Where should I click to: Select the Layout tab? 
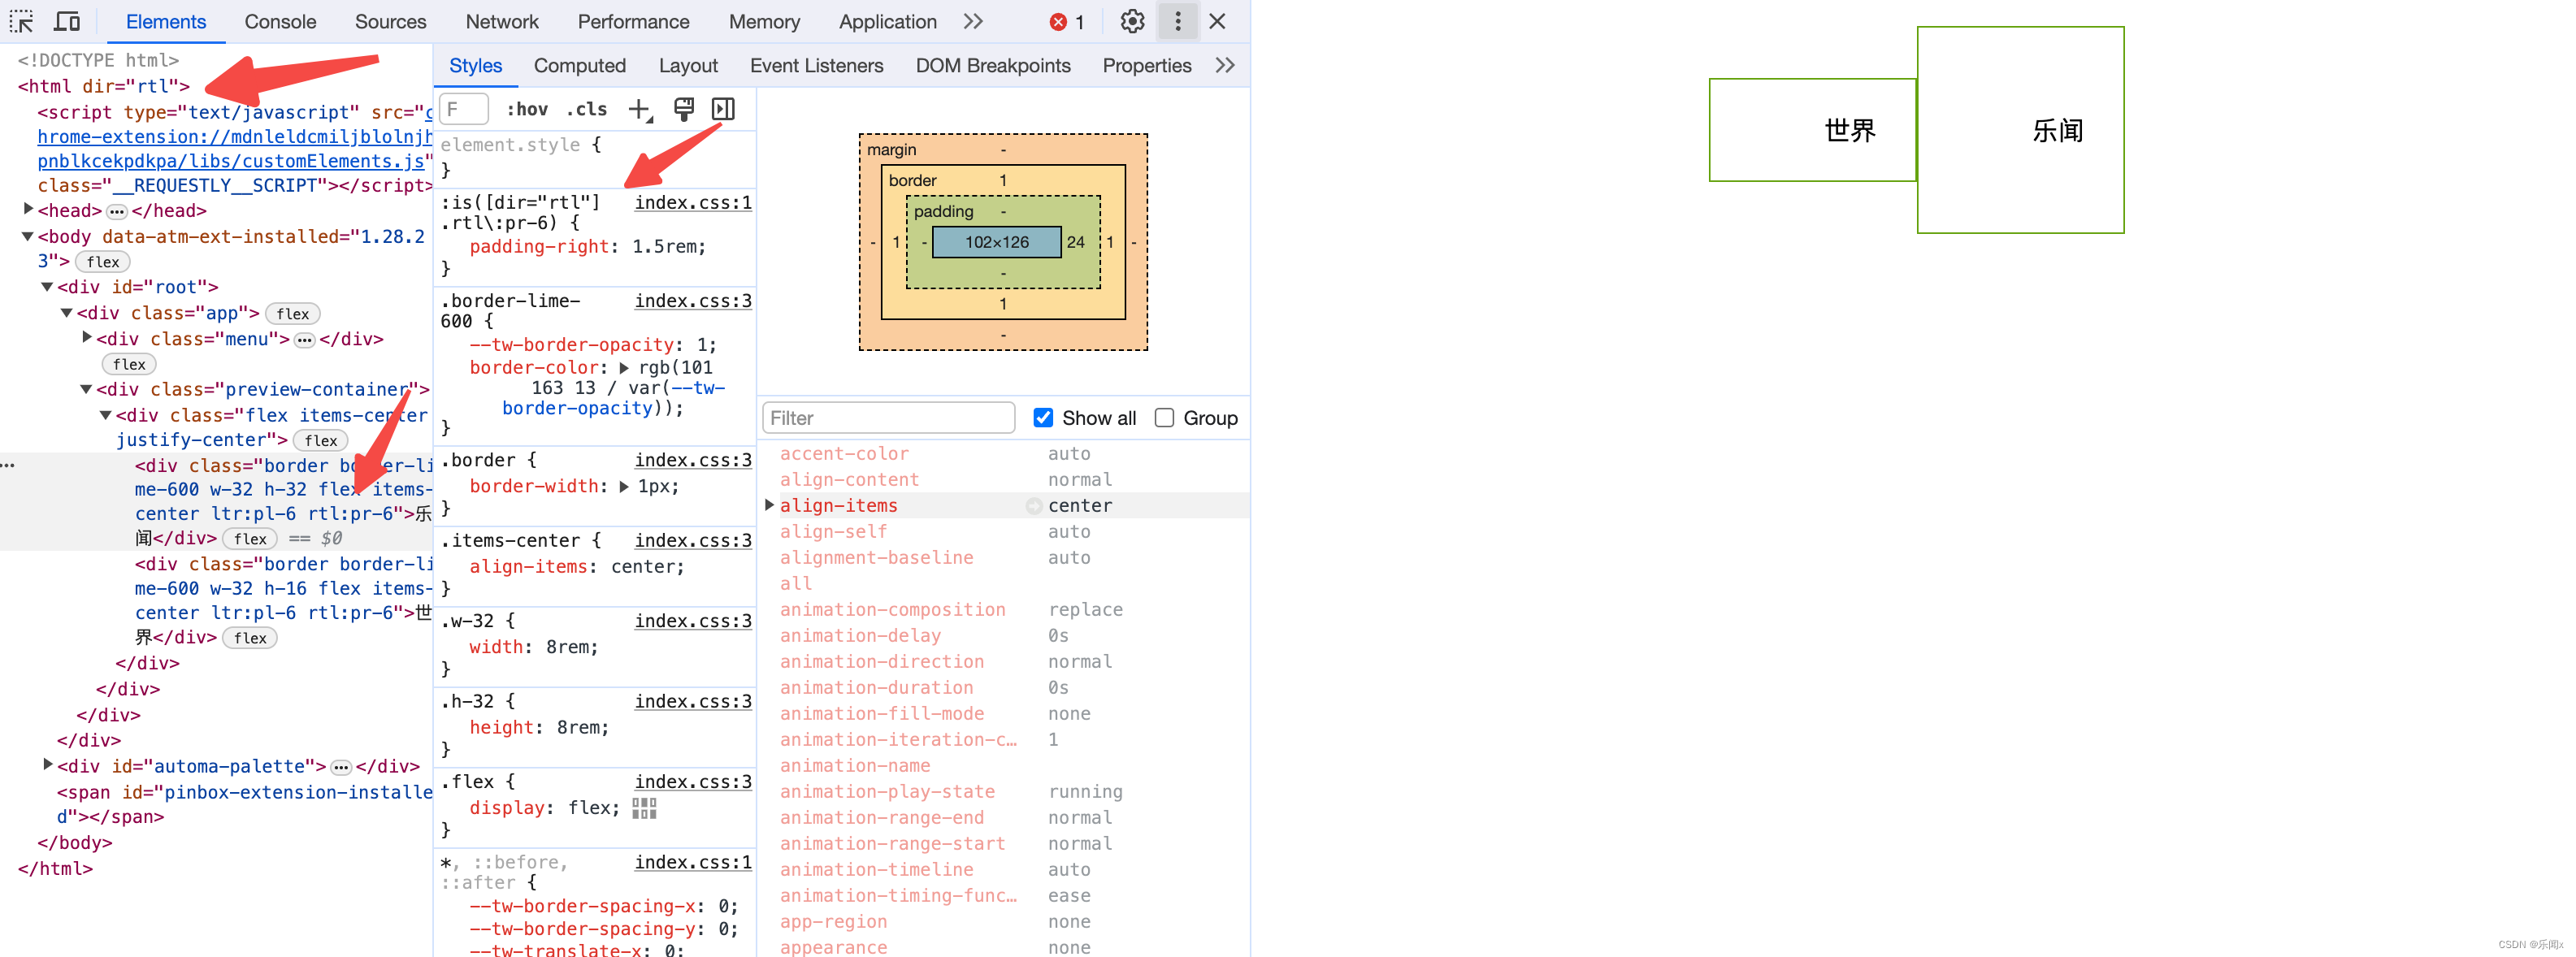point(688,65)
